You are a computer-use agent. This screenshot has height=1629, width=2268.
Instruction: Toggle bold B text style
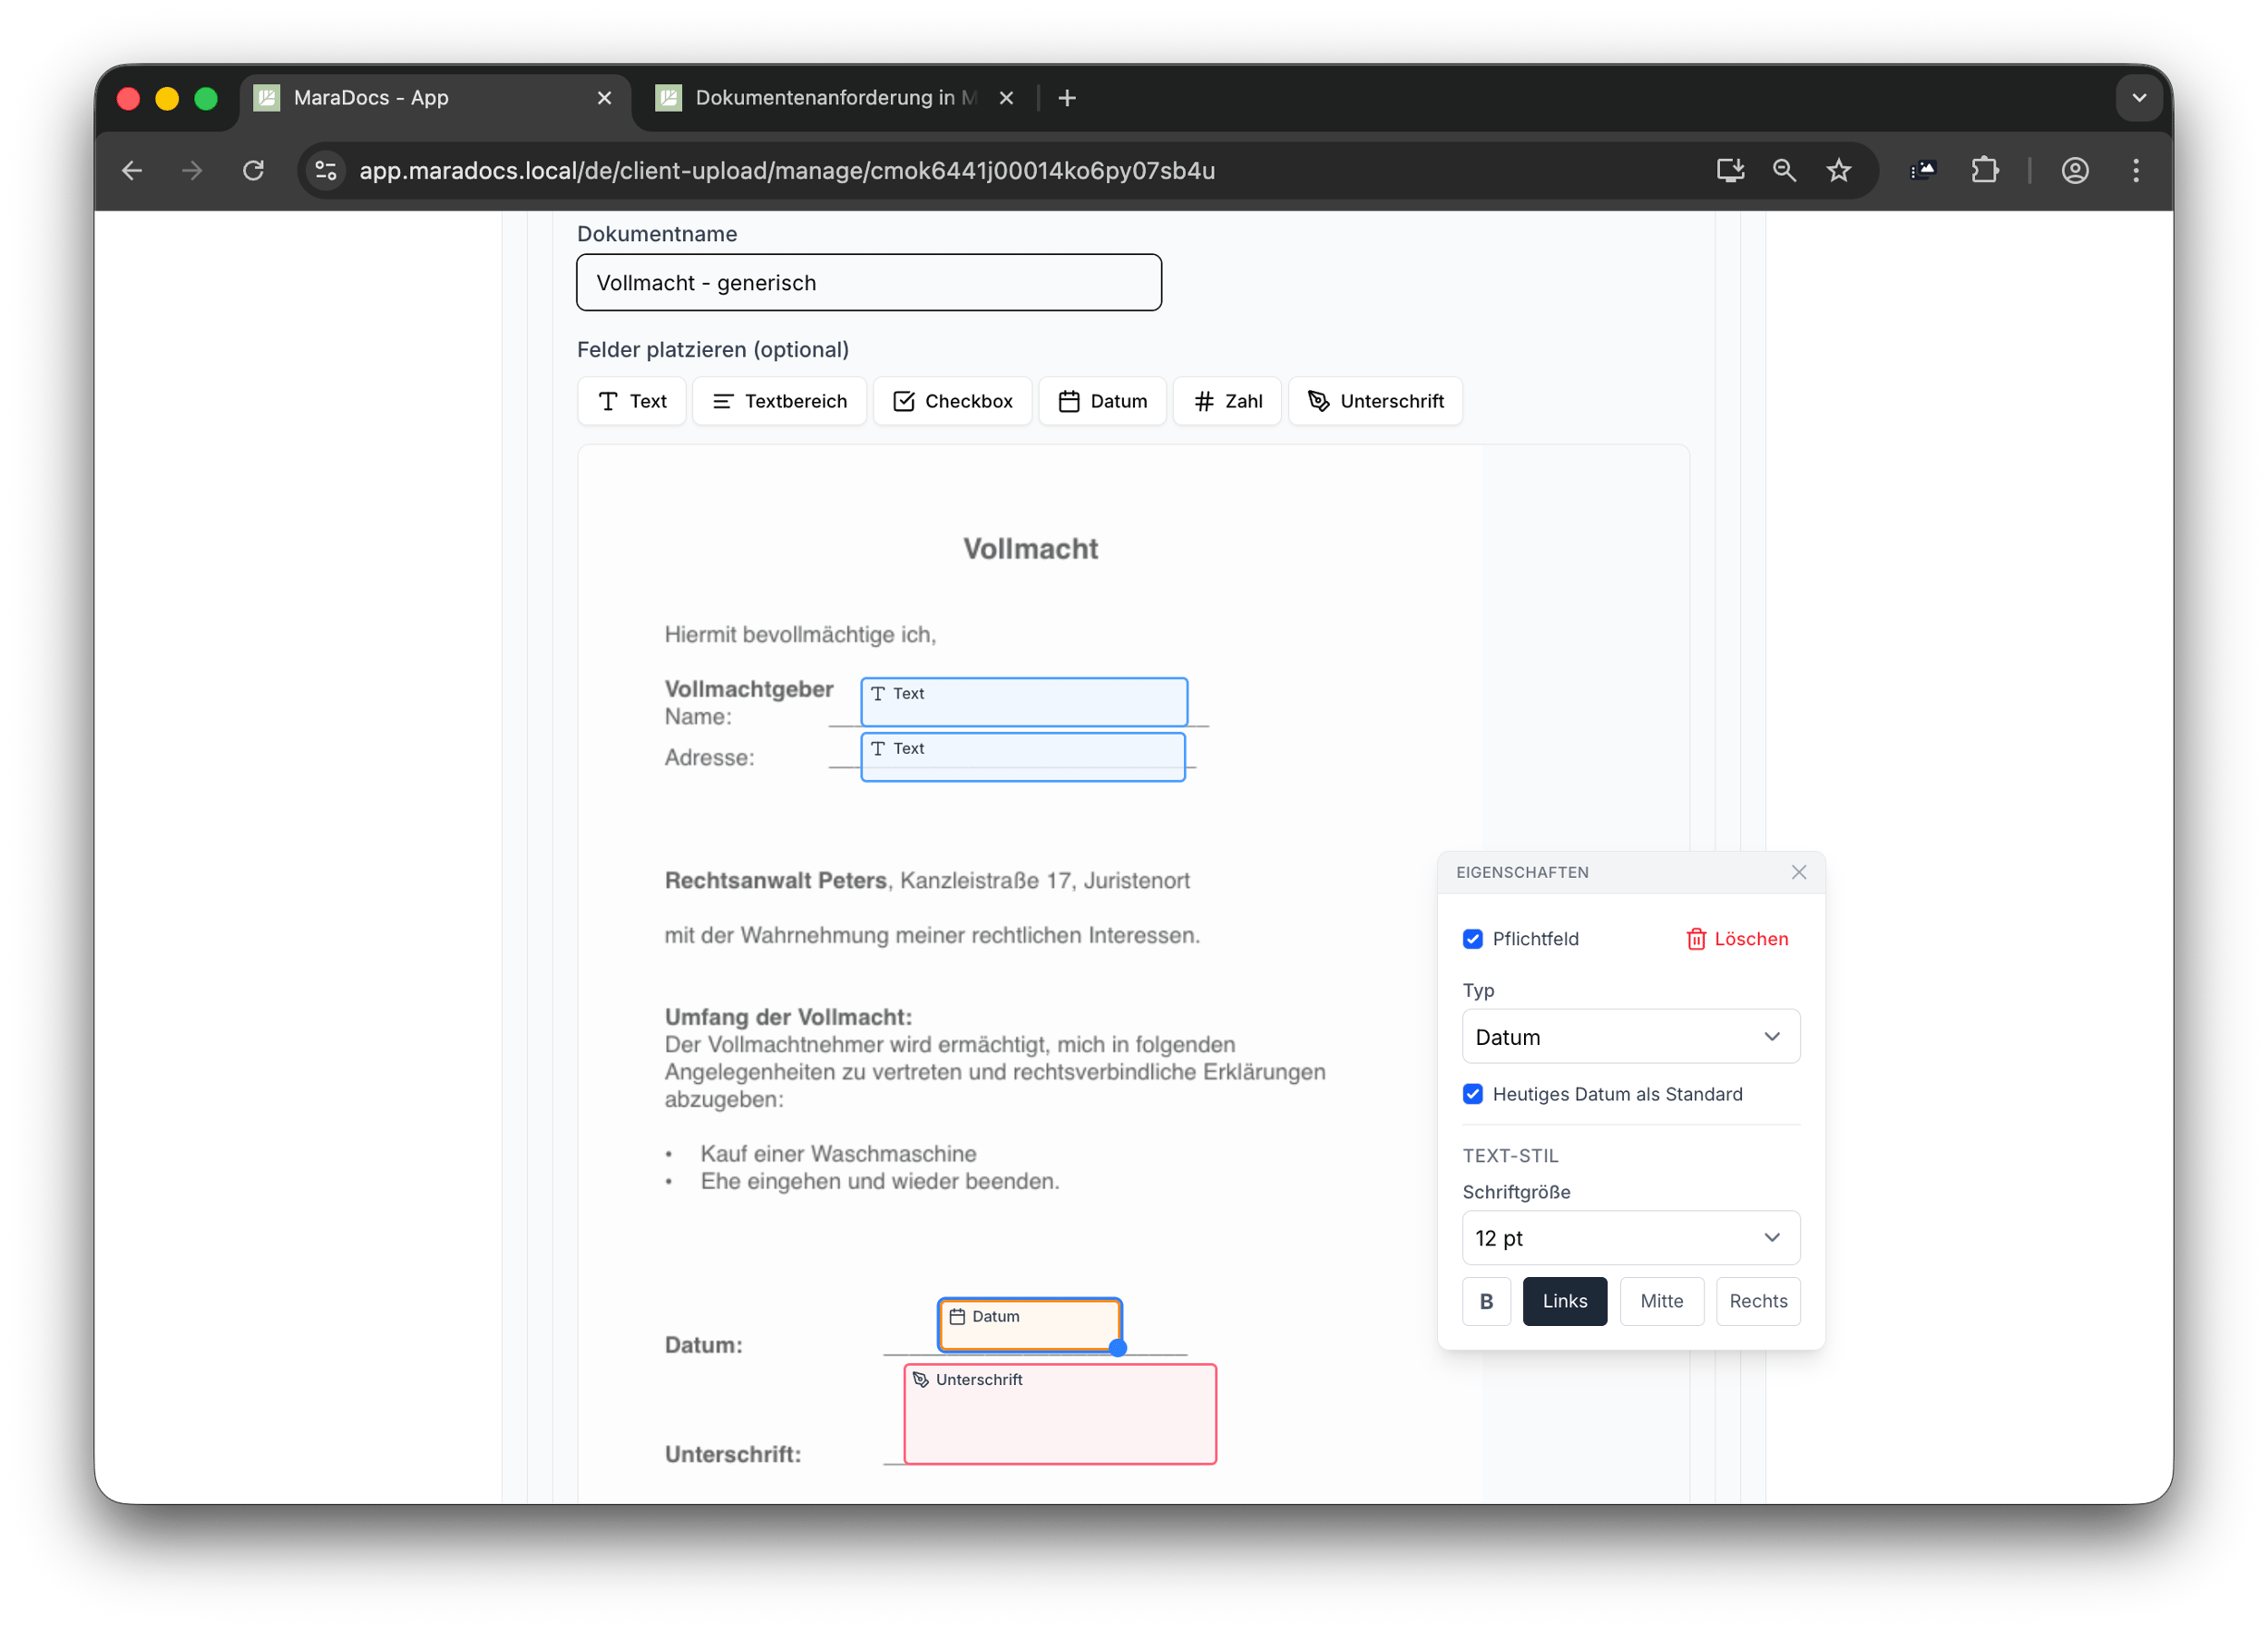point(1486,1301)
